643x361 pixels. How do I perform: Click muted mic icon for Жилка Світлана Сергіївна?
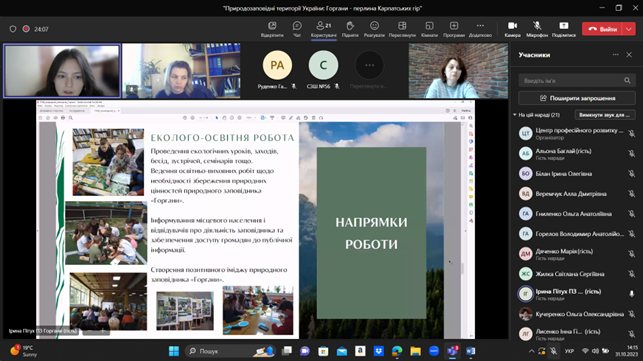pyautogui.click(x=632, y=274)
